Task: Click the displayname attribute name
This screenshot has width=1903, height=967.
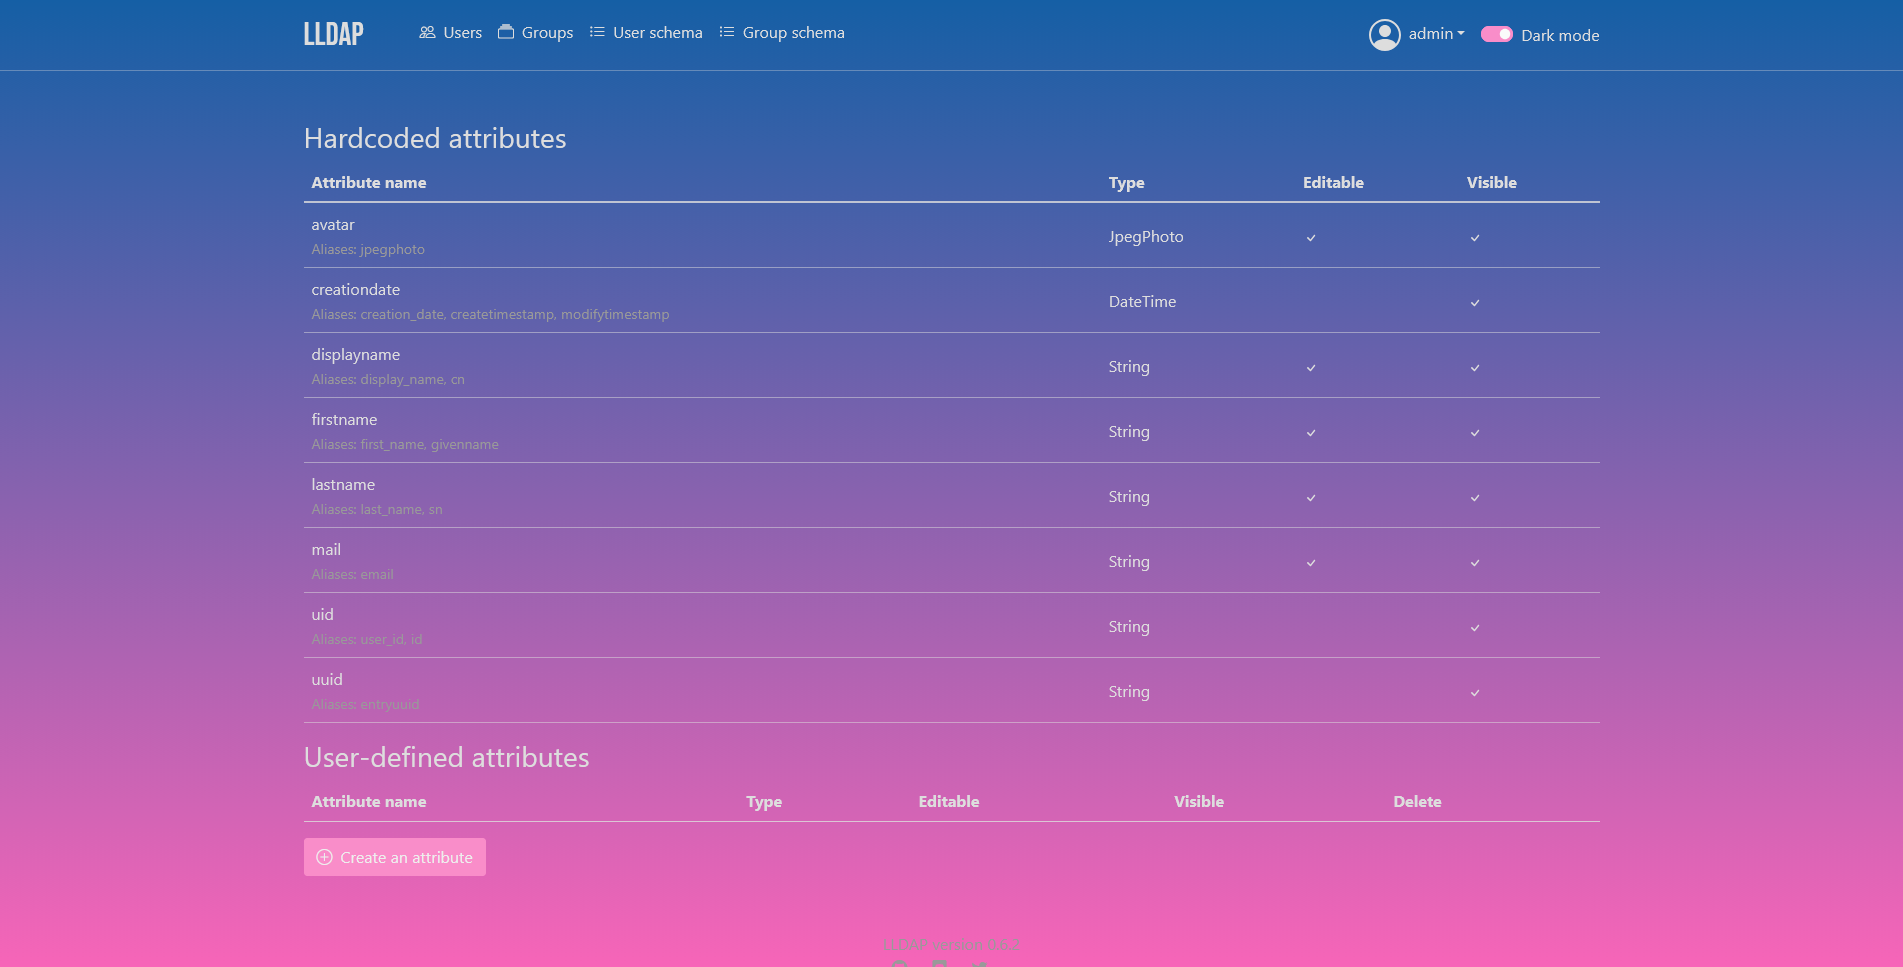Action: [x=355, y=355]
